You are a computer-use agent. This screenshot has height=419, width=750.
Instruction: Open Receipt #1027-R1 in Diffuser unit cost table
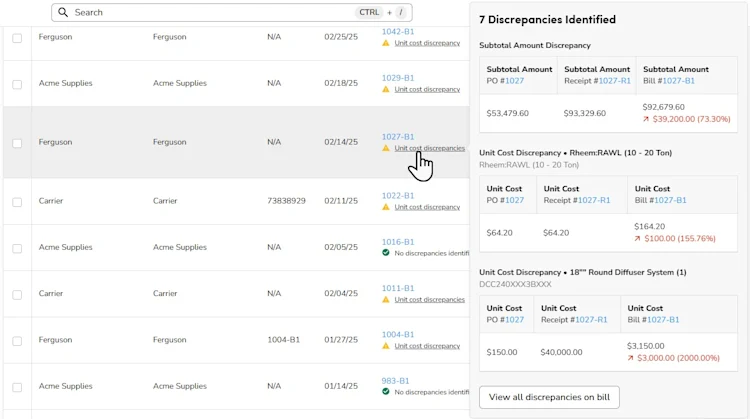coord(591,320)
